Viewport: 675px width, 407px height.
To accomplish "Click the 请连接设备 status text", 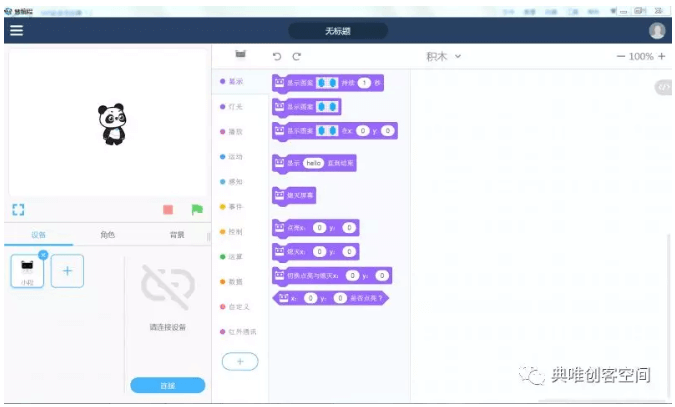I will [x=167, y=327].
